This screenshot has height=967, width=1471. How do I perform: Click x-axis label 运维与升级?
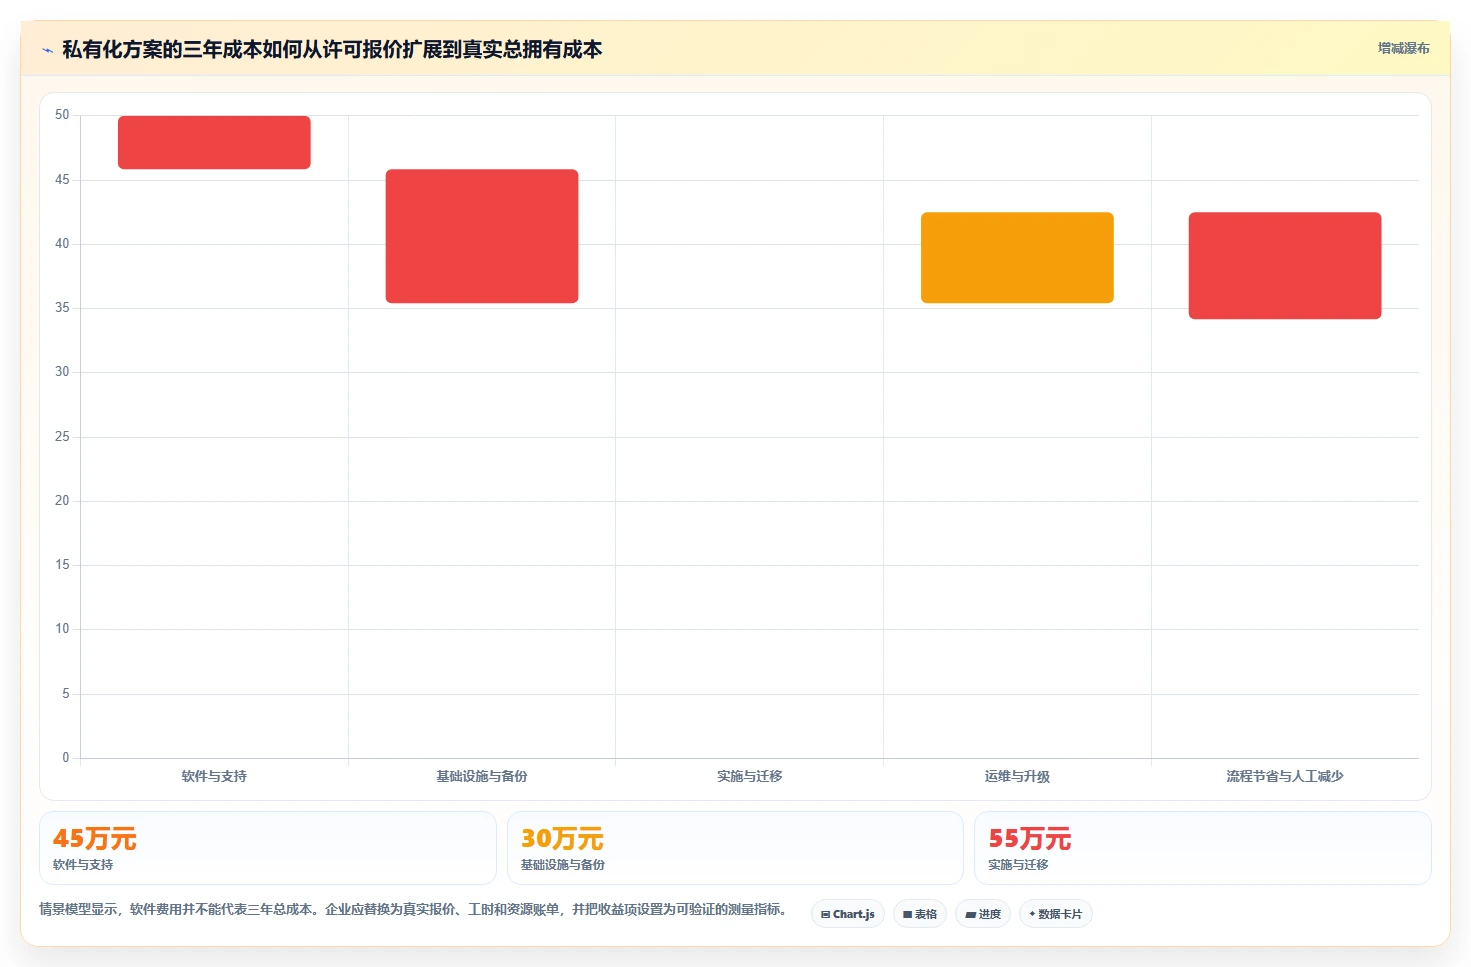point(1017,776)
